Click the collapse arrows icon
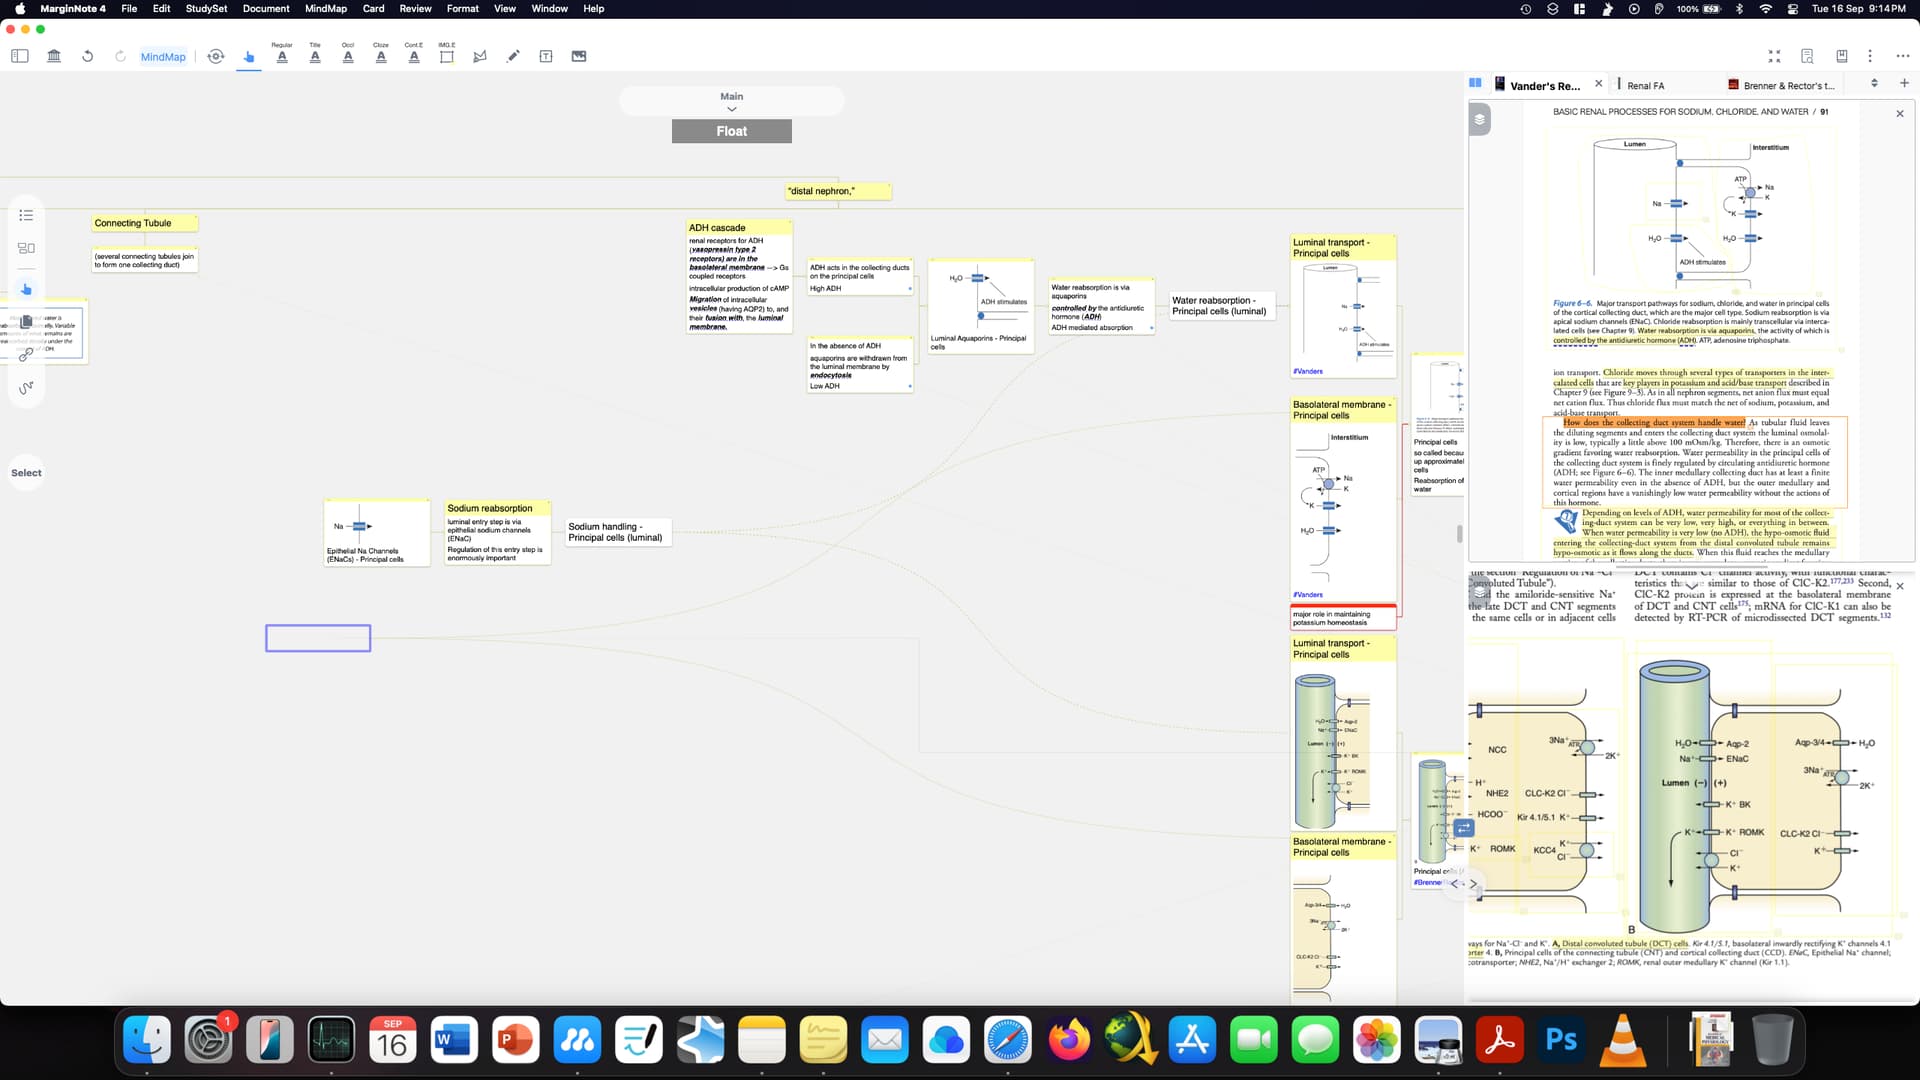 pyautogui.click(x=1774, y=56)
